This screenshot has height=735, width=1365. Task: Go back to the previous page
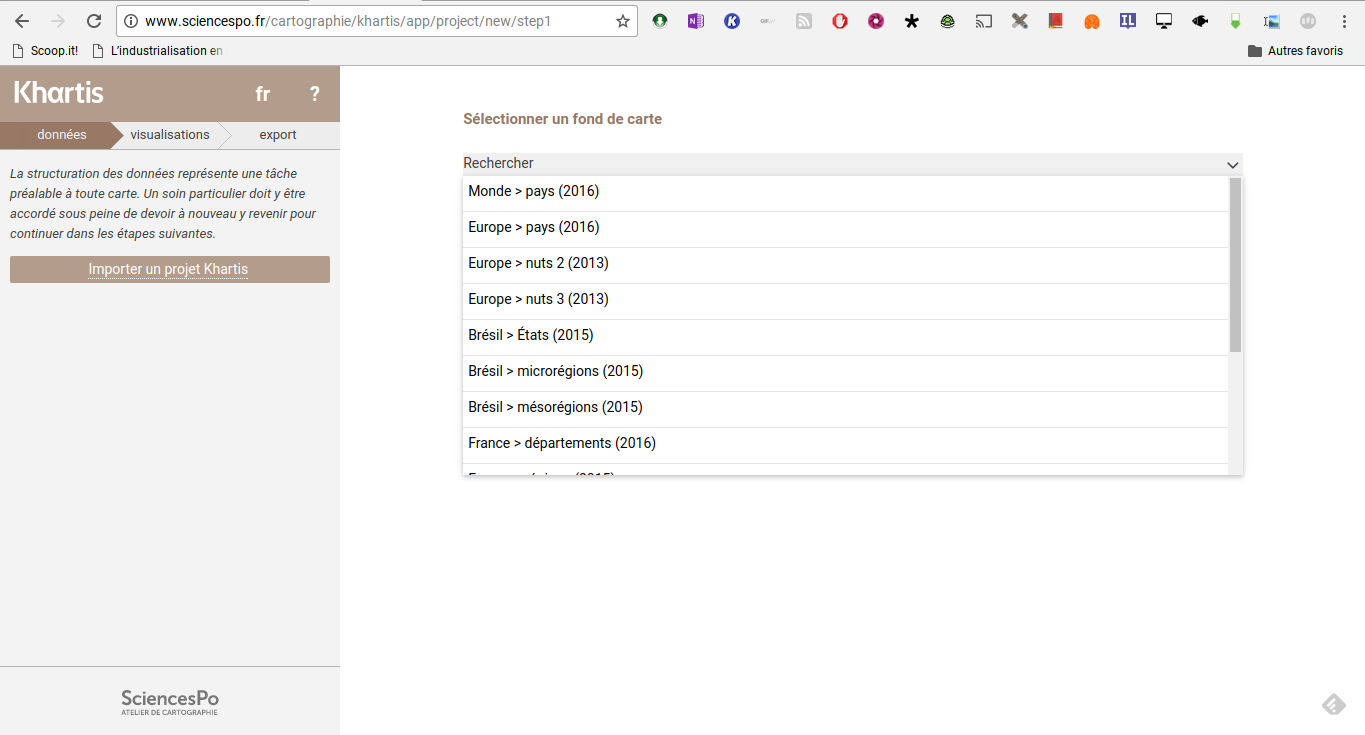22,21
